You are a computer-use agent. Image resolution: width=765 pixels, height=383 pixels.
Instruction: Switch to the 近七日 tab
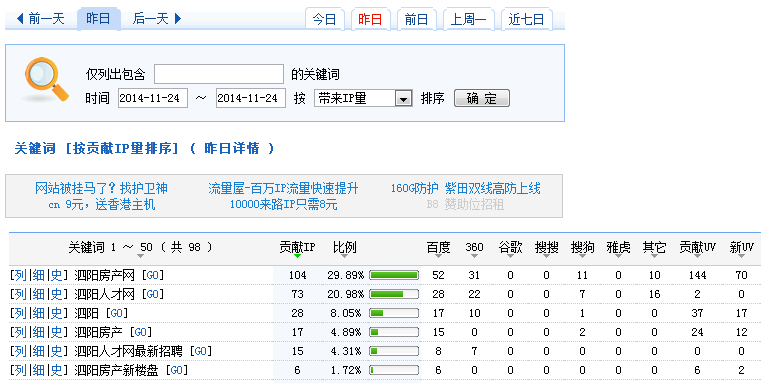pos(526,20)
